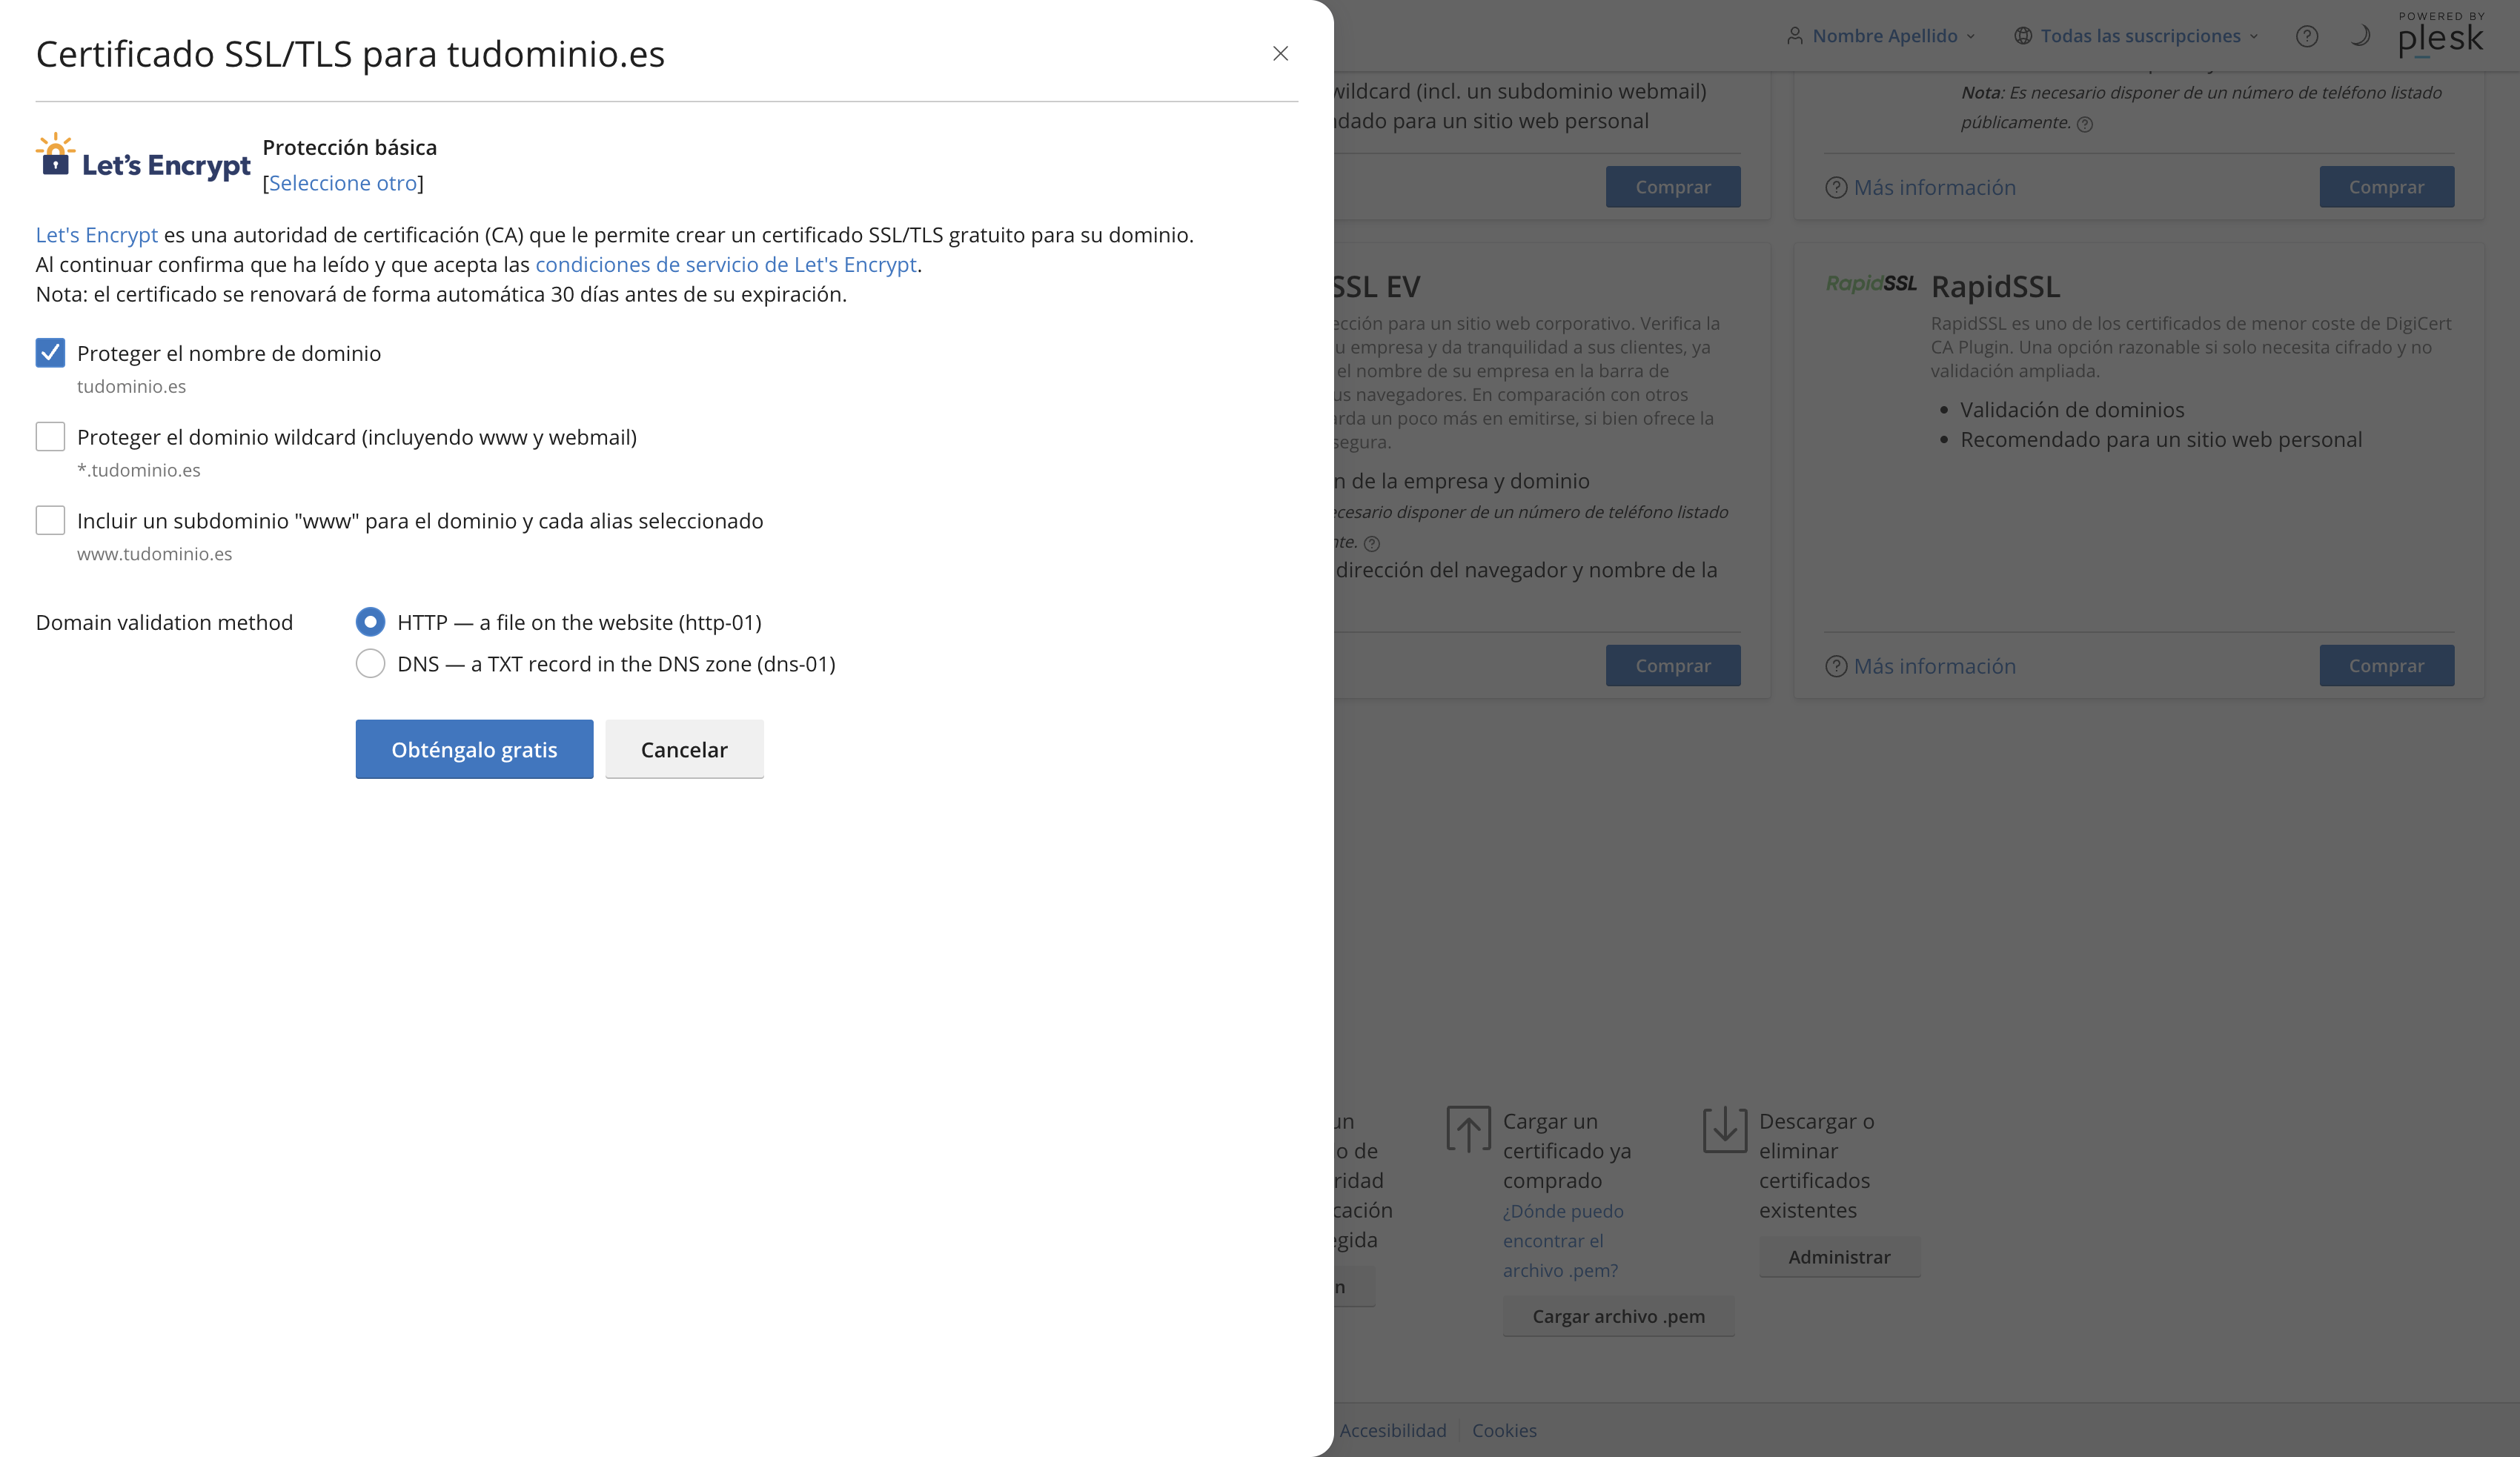Image resolution: width=2520 pixels, height=1457 pixels.
Task: Click the user profile icon
Action: pyautogui.click(x=1795, y=36)
